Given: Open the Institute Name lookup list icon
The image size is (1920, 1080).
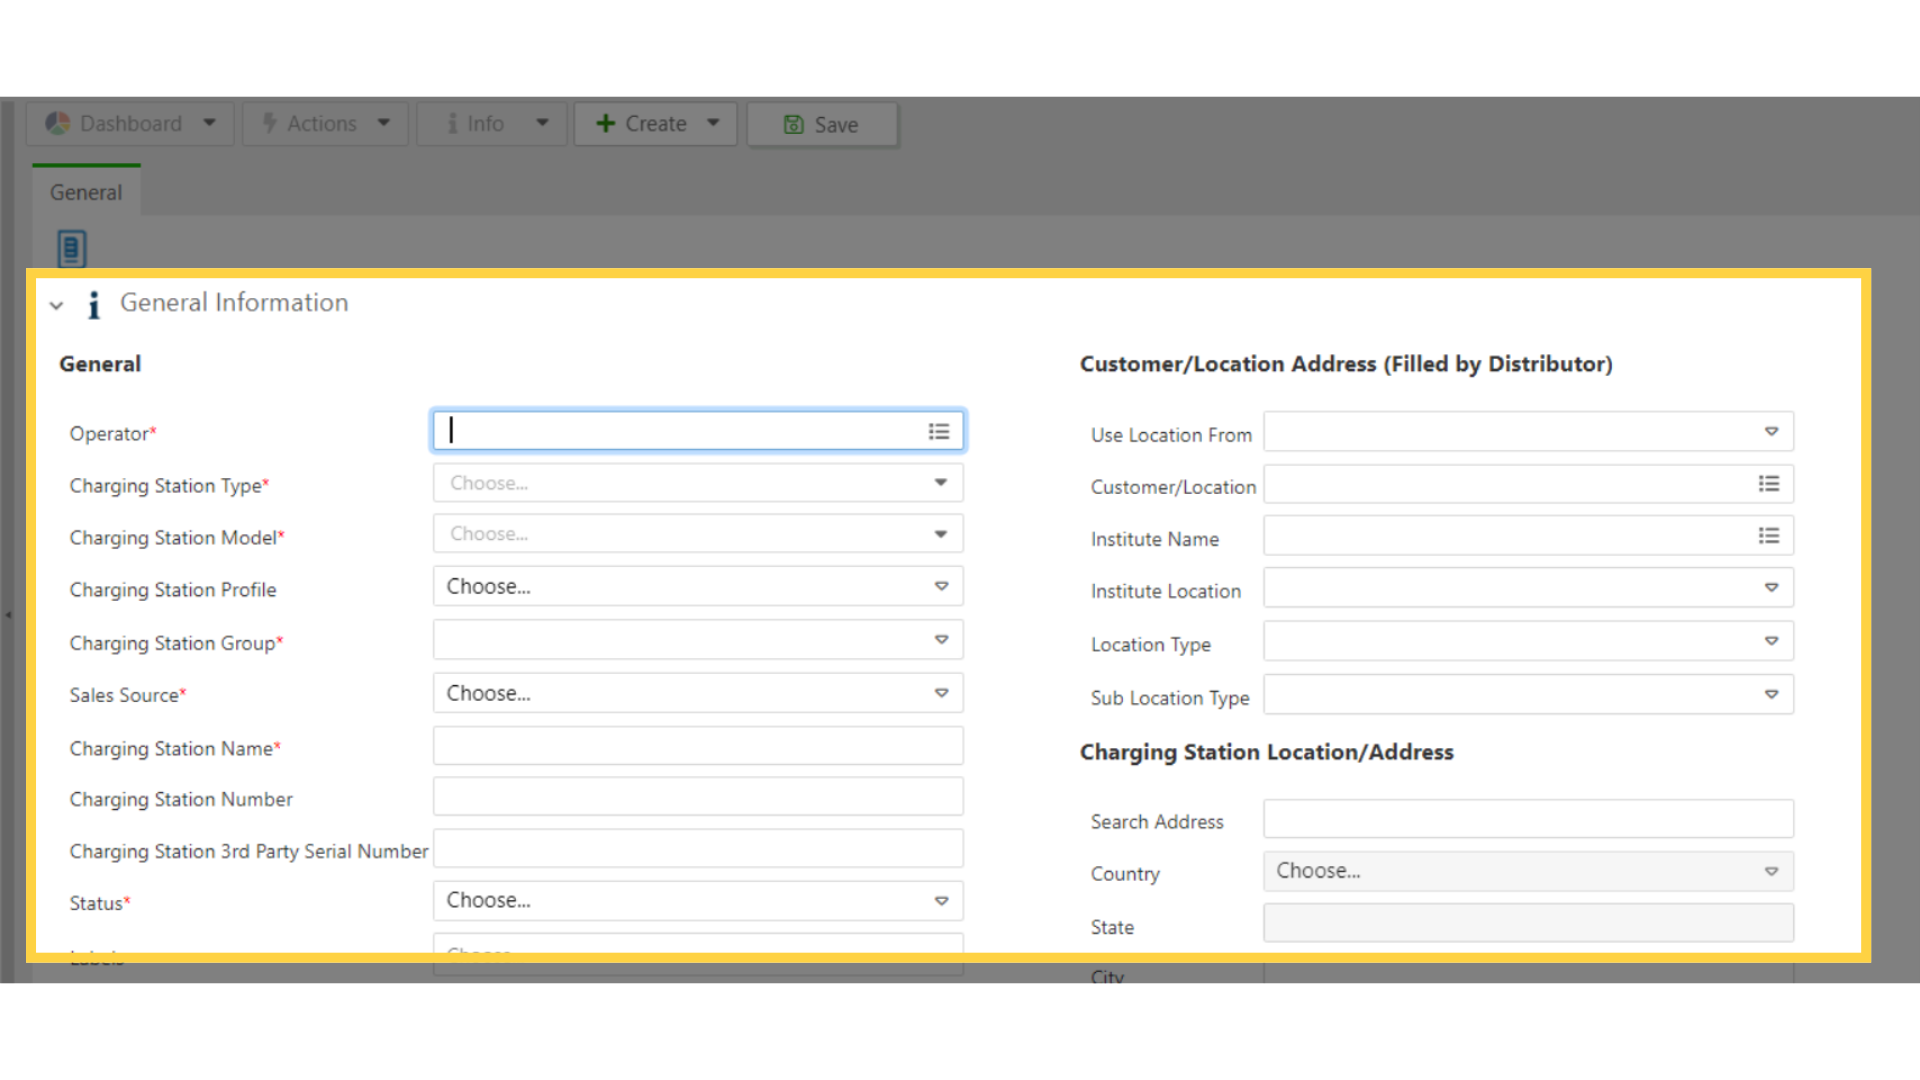Looking at the screenshot, I should [1769, 536].
